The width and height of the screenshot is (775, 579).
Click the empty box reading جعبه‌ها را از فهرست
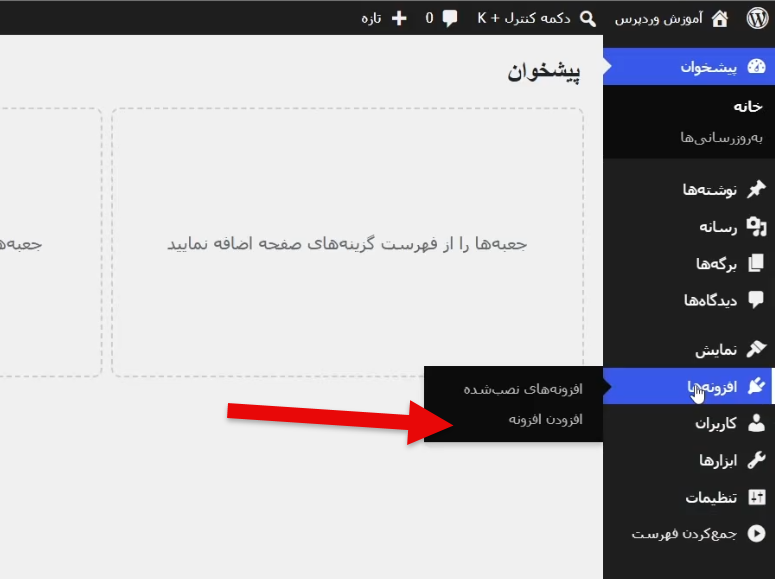[x=347, y=242]
